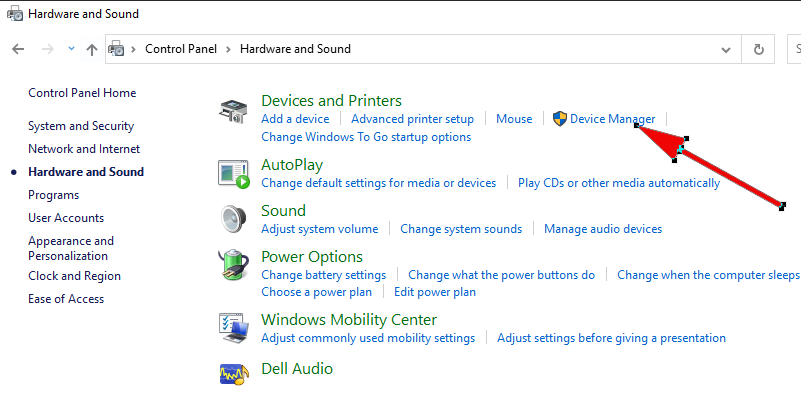Refresh the Hardware and Sound page
Screen dimensions: 801x397
coord(759,49)
